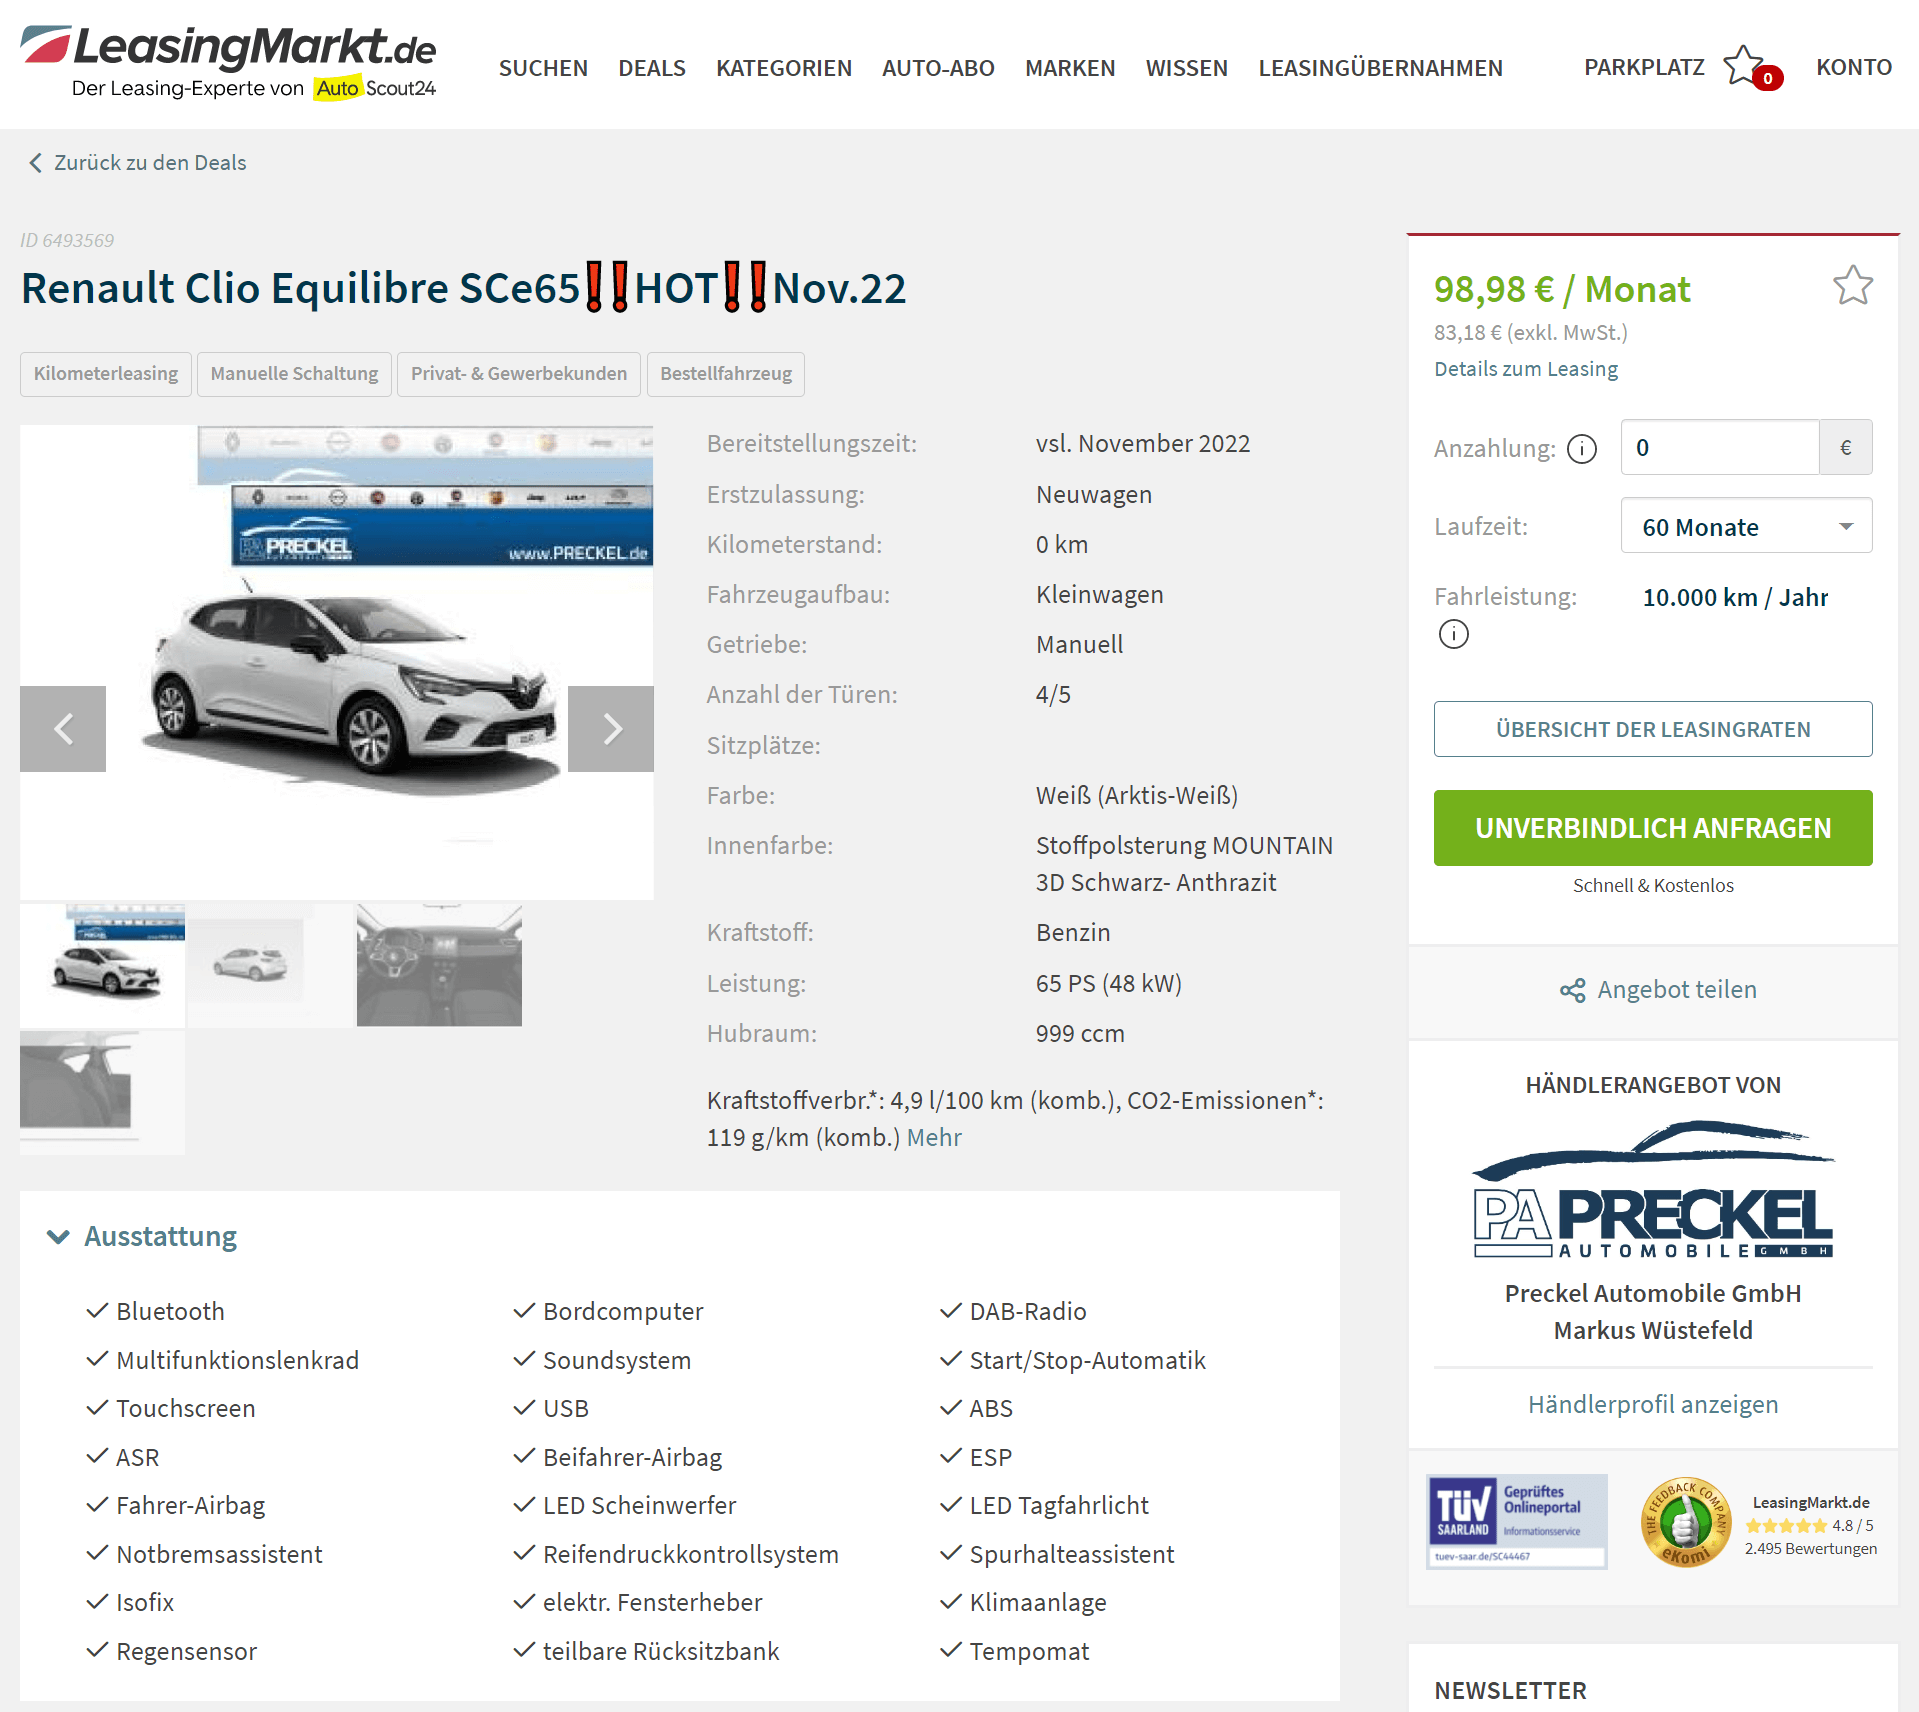1919x1712 pixels.
Task: Click Angebot teilen link
Action: [x=1677, y=990]
